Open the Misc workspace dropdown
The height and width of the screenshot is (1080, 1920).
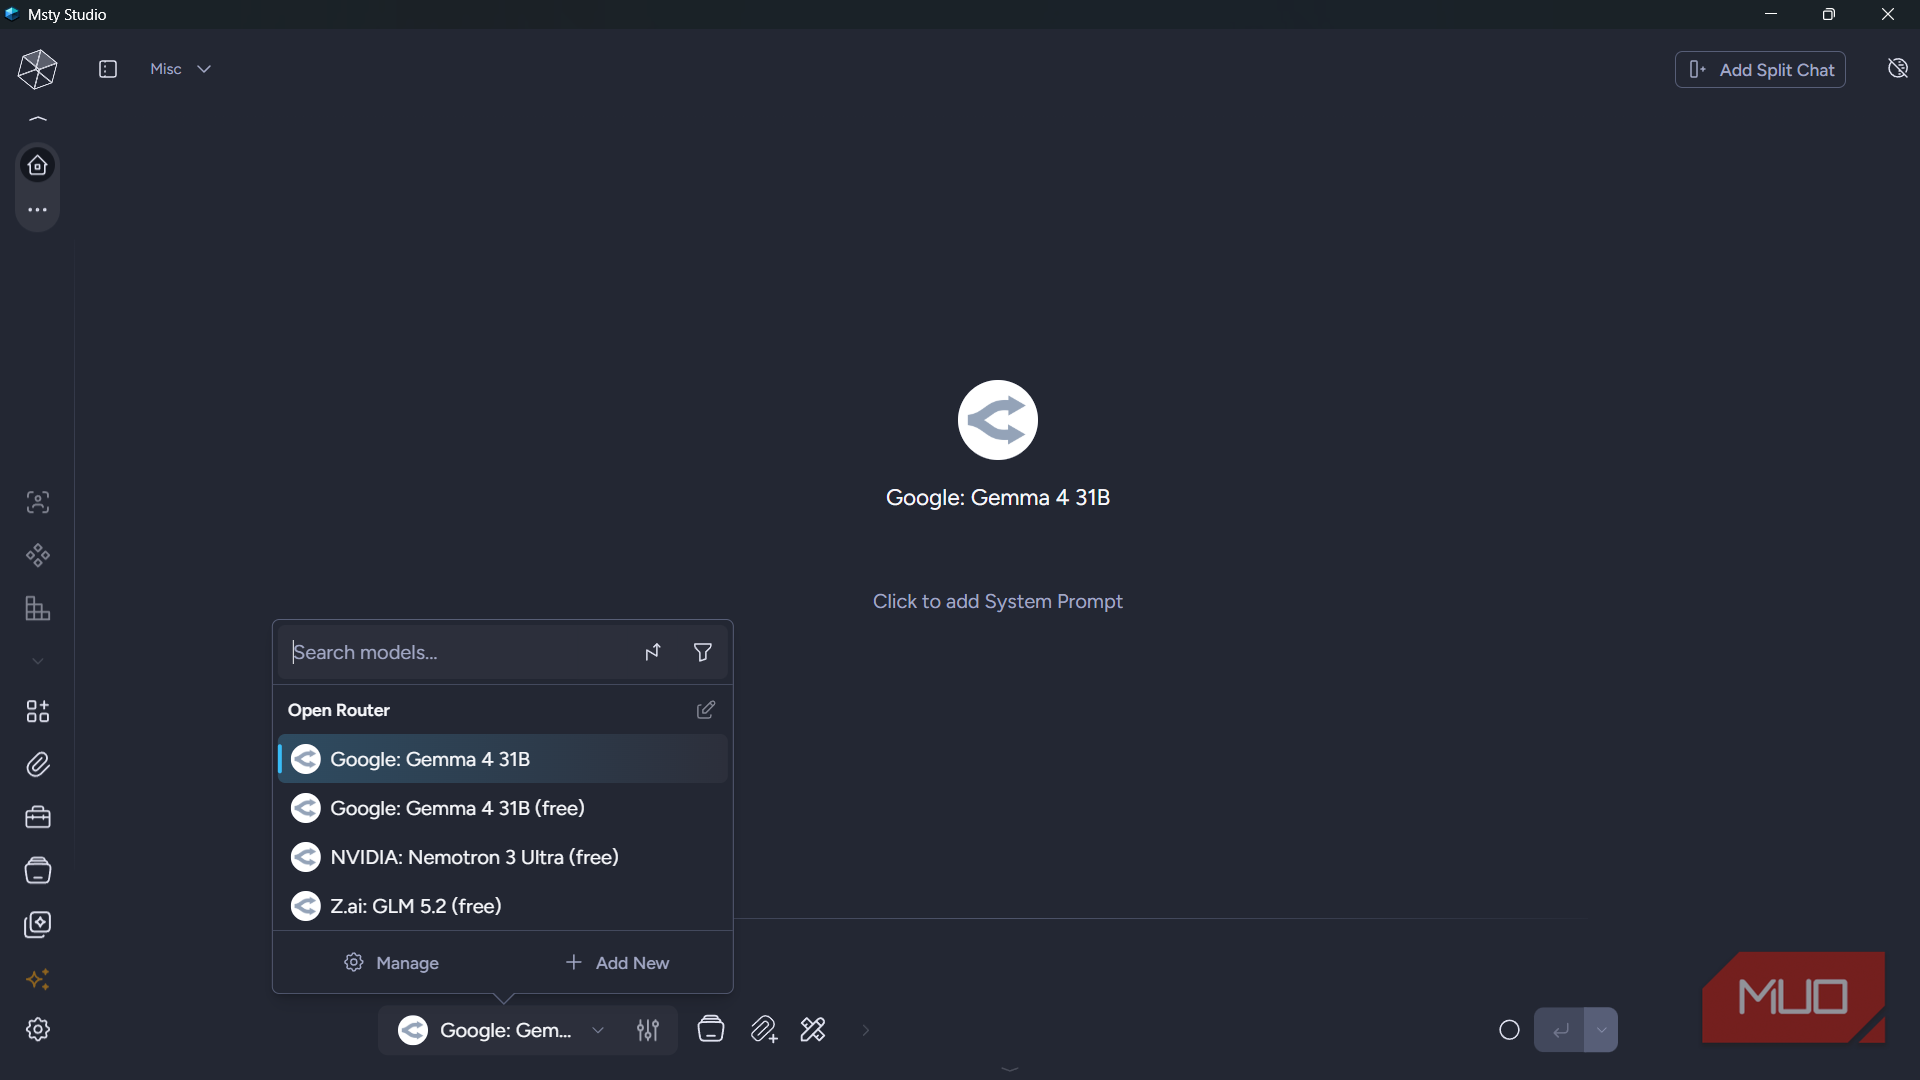[x=180, y=69]
